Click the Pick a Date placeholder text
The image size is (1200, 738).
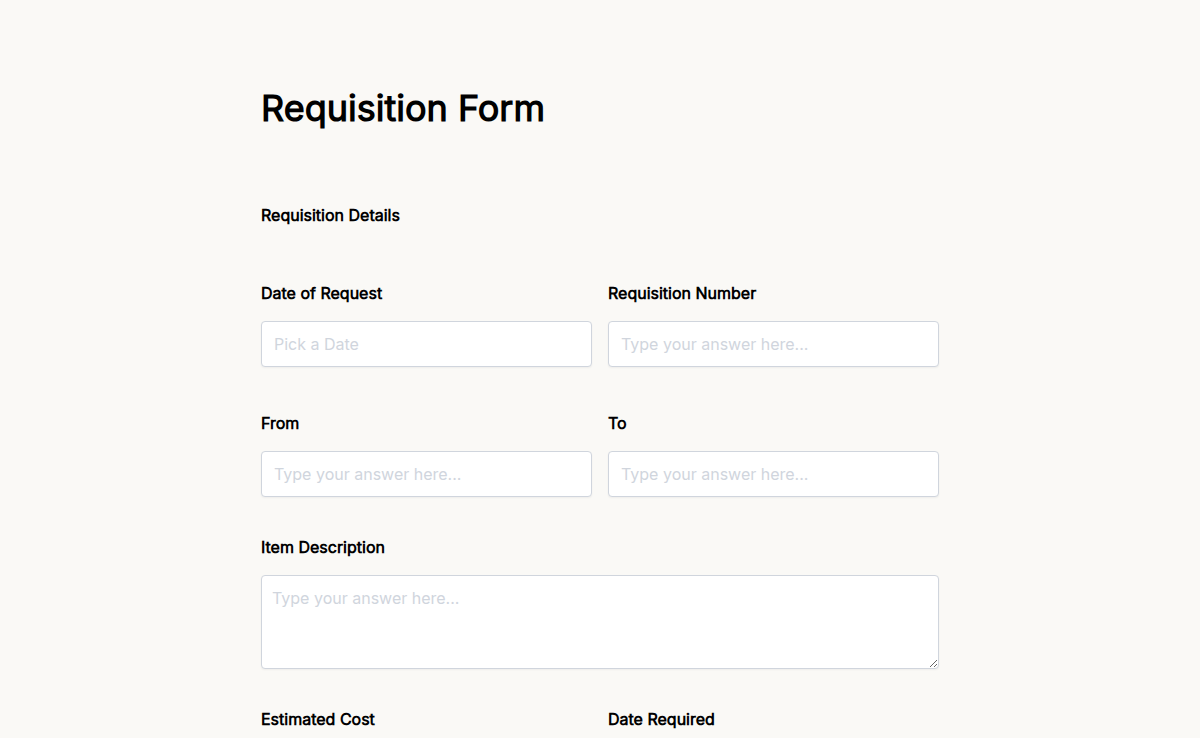click(x=316, y=344)
